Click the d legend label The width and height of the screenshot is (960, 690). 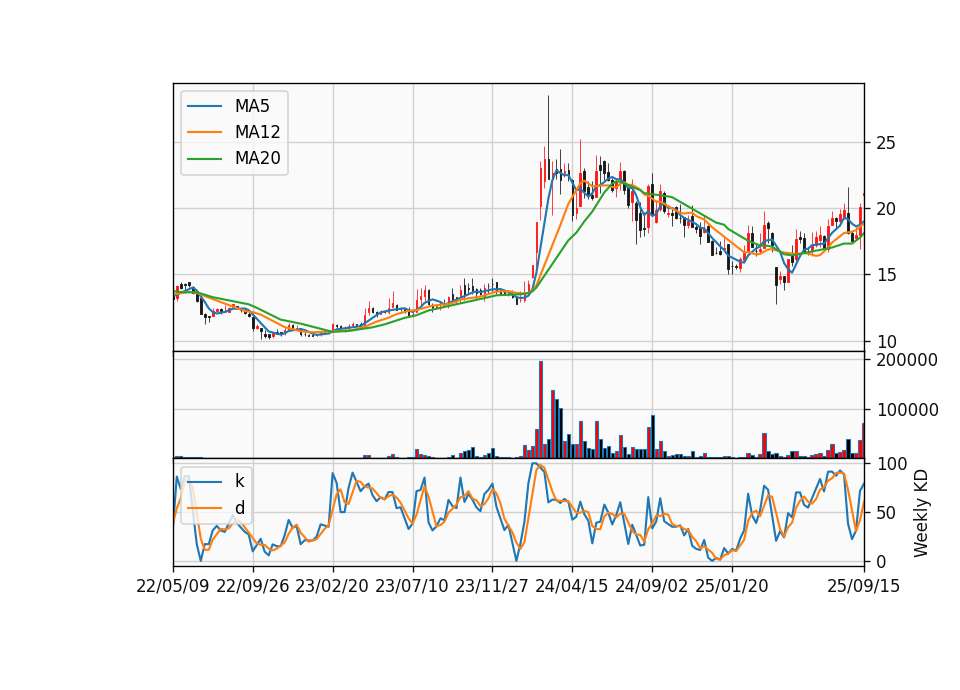[239, 508]
